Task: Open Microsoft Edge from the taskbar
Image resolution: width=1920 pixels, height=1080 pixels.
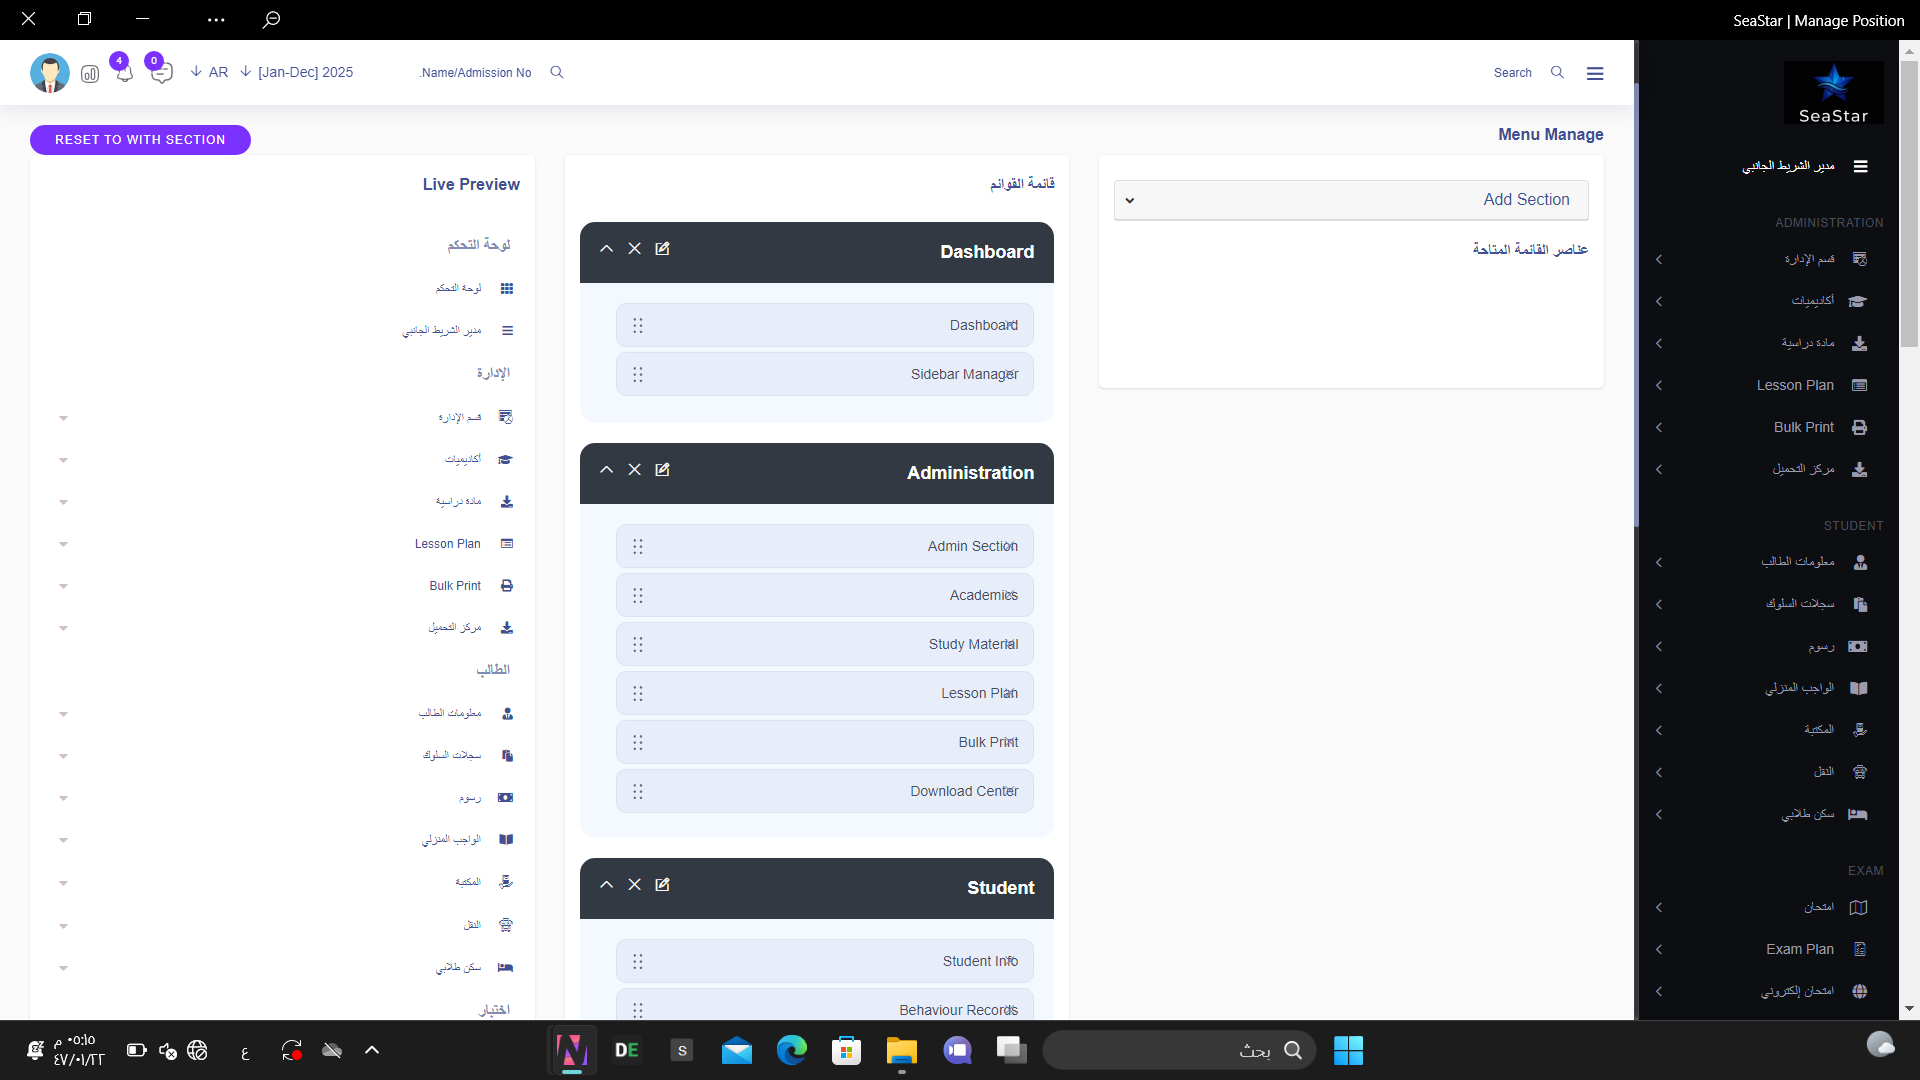Action: coord(791,1050)
